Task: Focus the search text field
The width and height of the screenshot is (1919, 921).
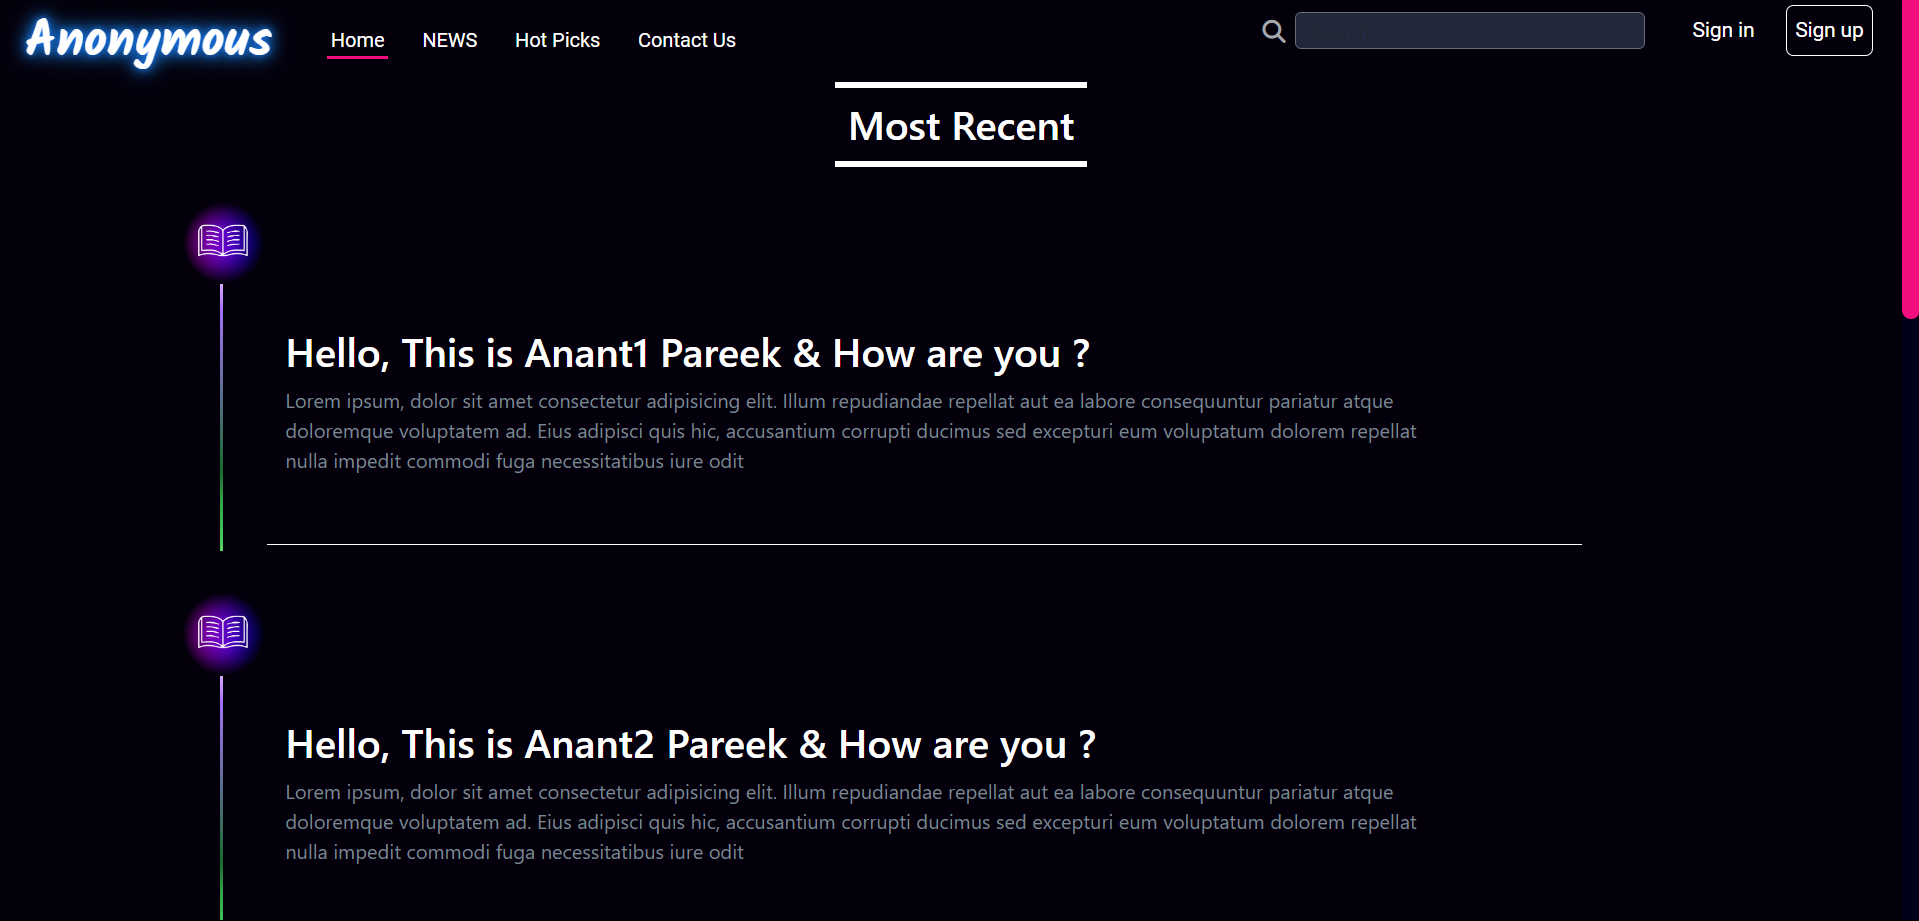Action: [x=1469, y=31]
